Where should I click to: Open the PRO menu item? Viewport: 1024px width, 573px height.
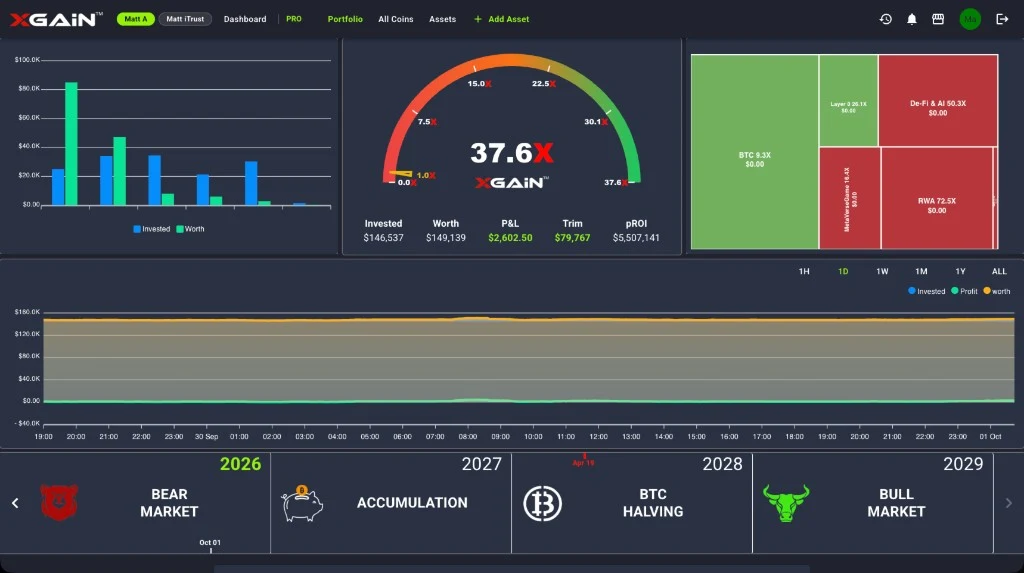tap(294, 19)
